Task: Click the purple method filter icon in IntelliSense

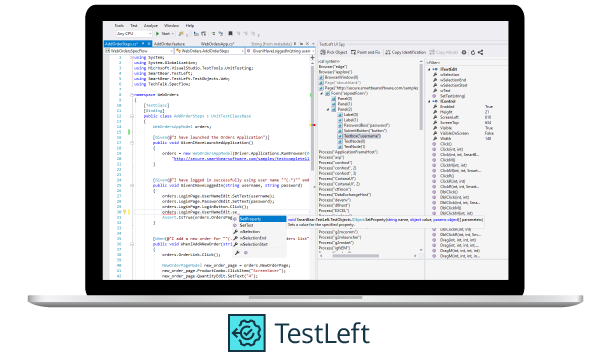Action: (x=246, y=253)
